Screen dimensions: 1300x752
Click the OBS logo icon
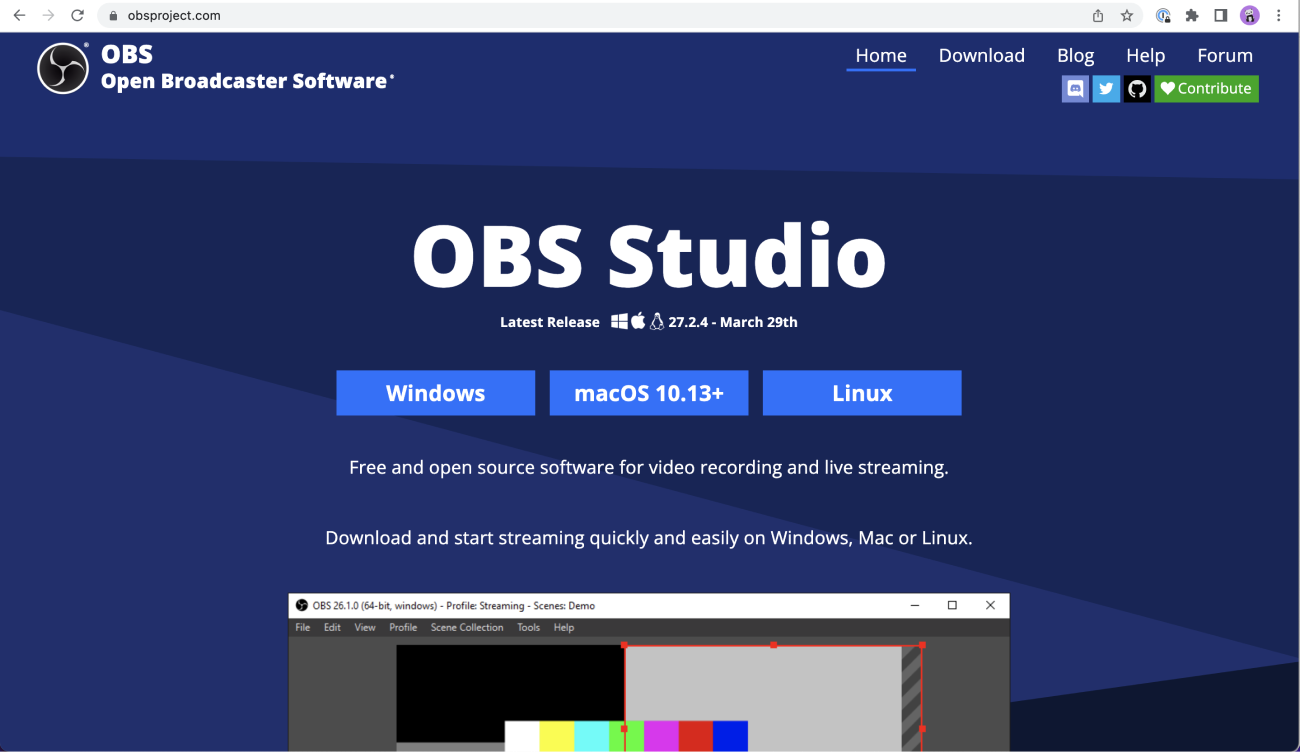63,68
